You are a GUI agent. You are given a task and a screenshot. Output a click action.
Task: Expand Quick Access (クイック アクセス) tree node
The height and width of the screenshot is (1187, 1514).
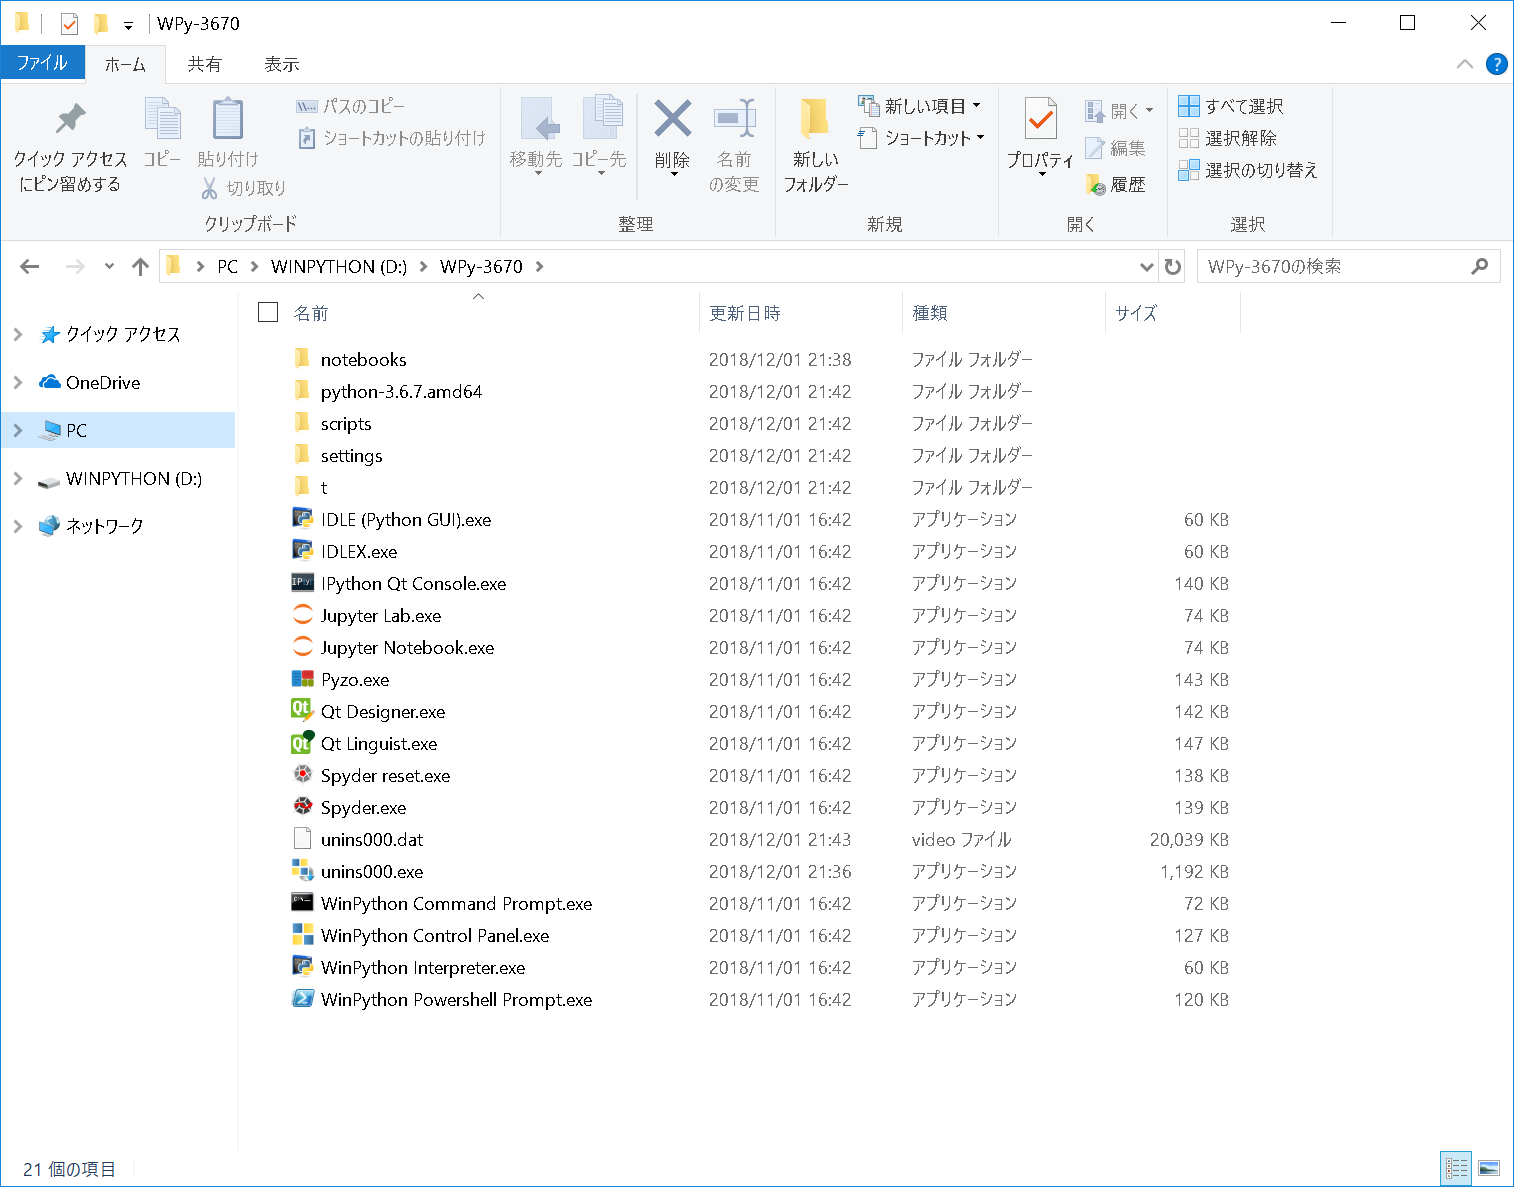click(x=18, y=334)
